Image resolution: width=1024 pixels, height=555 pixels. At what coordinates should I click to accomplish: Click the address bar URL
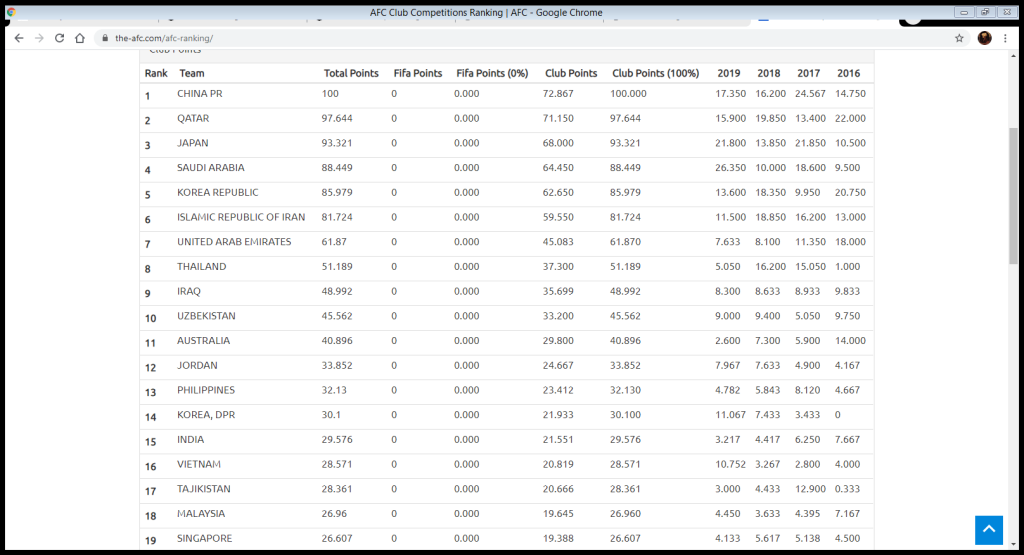pyautogui.click(x=164, y=39)
